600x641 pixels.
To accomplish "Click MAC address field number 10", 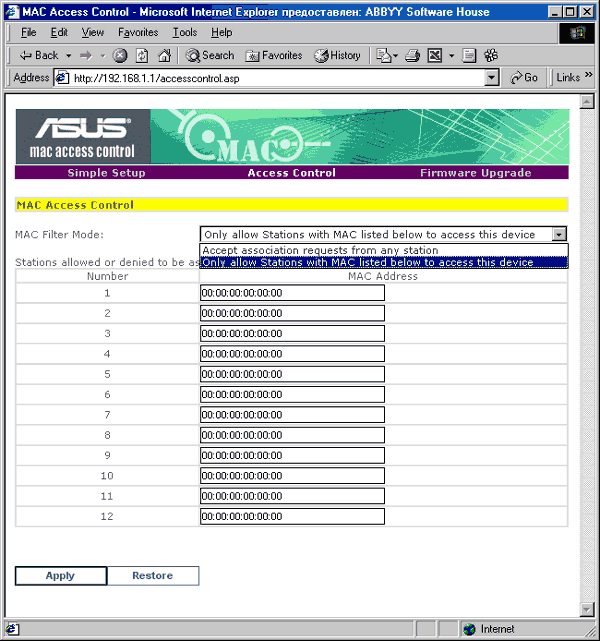I will click(292, 476).
